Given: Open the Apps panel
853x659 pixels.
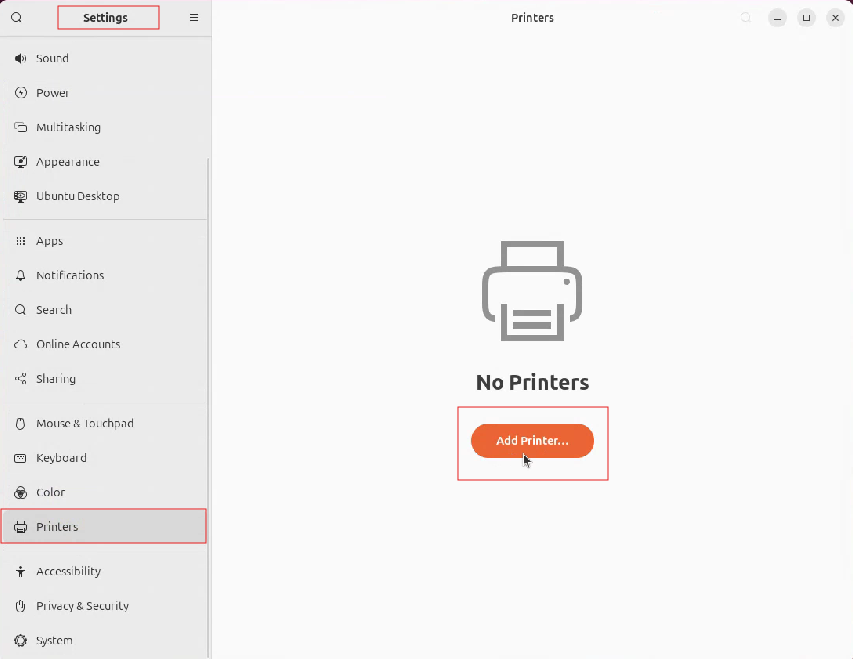Looking at the screenshot, I should [104, 241].
